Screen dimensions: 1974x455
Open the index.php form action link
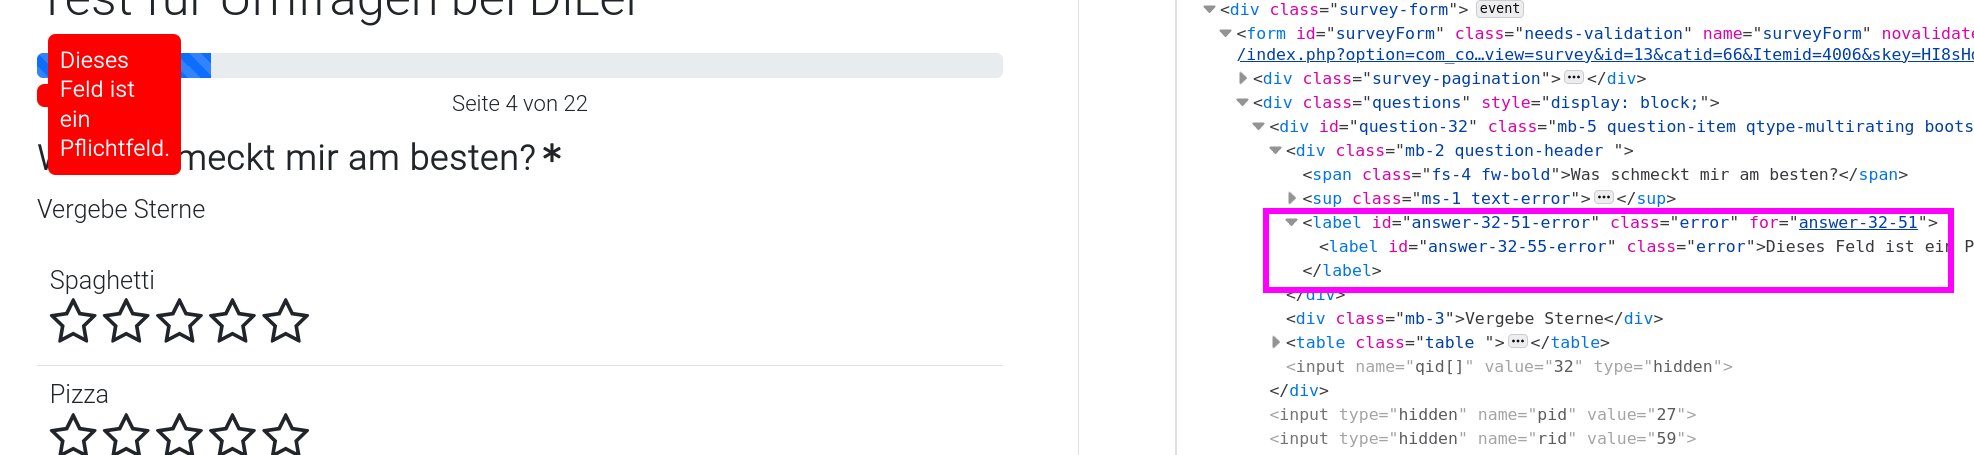coord(1600,54)
